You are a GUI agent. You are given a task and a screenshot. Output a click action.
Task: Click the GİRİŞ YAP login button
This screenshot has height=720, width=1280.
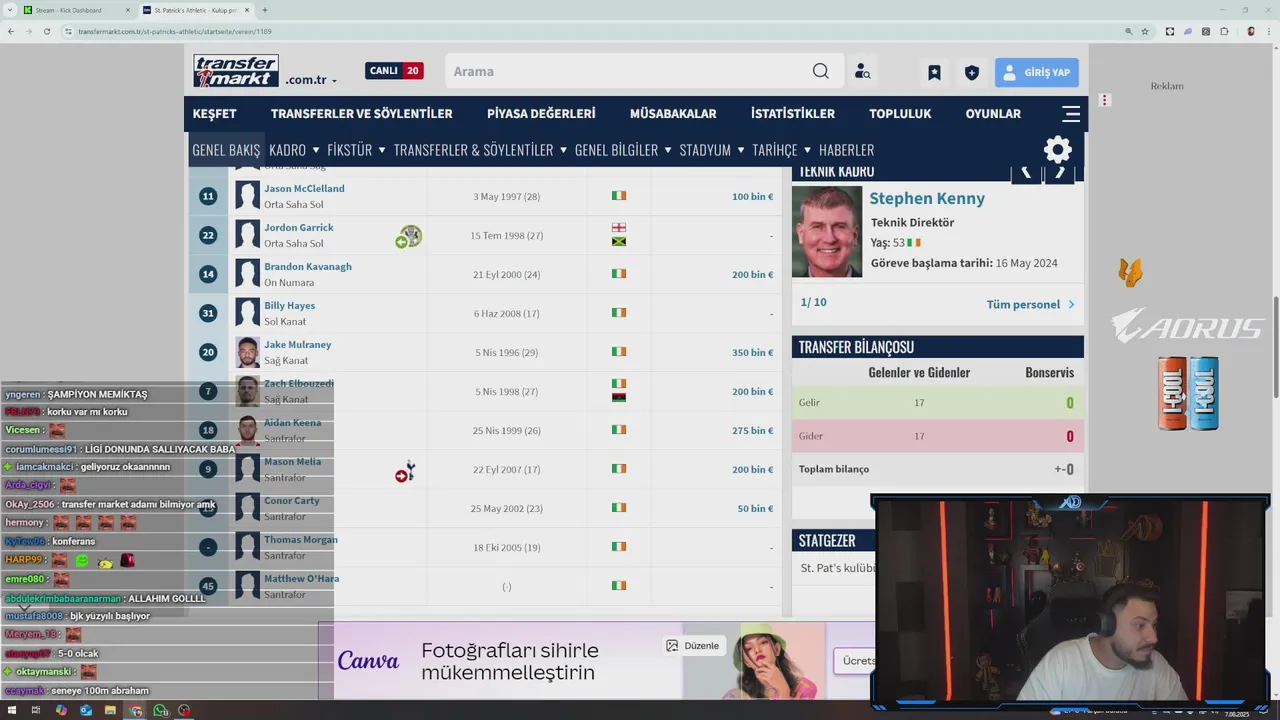1036,72
